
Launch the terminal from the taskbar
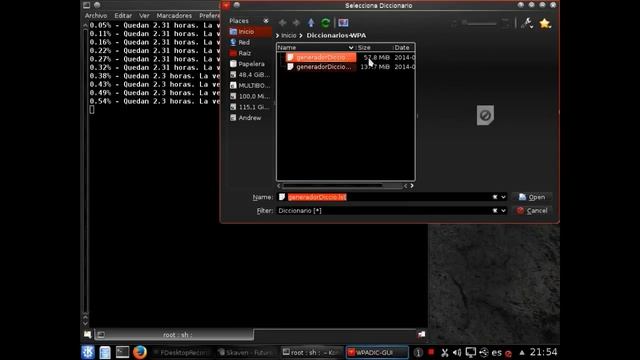coord(122,352)
